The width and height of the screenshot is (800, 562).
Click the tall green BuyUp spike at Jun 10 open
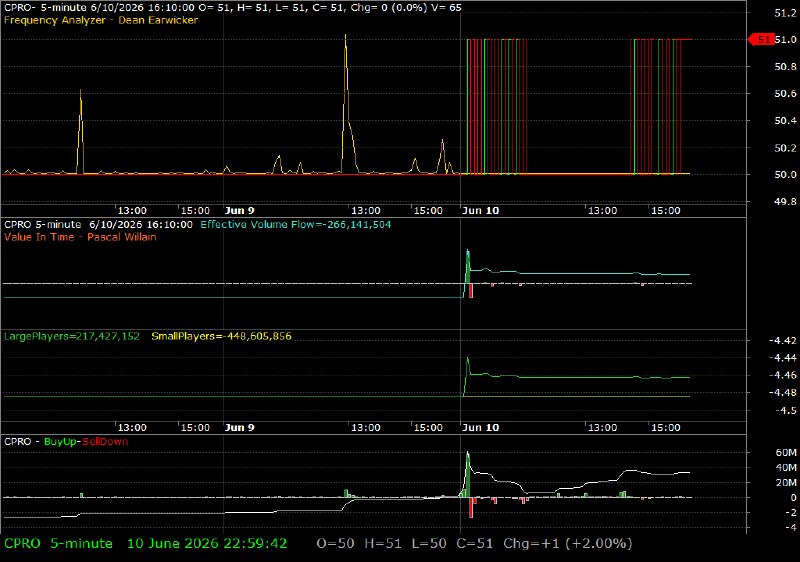467,474
